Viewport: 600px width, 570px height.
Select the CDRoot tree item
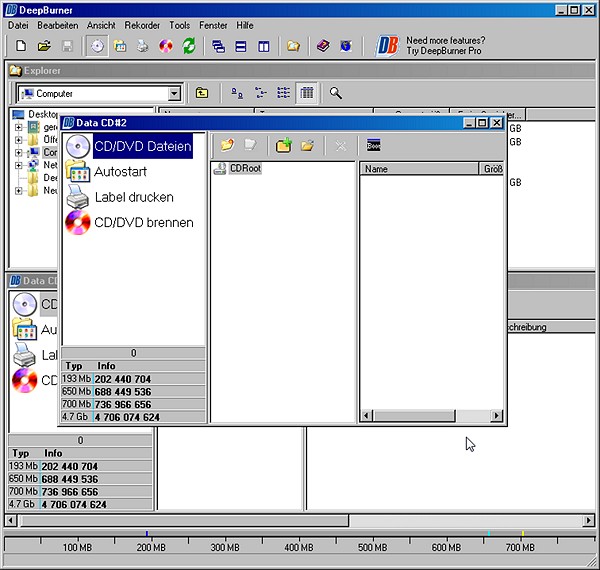245,168
